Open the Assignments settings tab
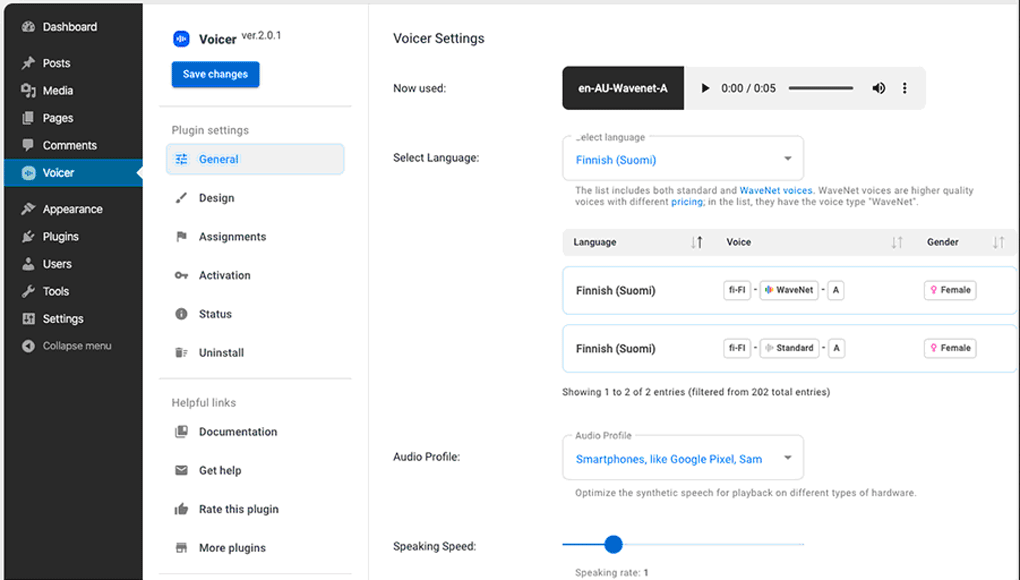Image resolution: width=1020 pixels, height=580 pixels. pyautogui.click(x=232, y=237)
